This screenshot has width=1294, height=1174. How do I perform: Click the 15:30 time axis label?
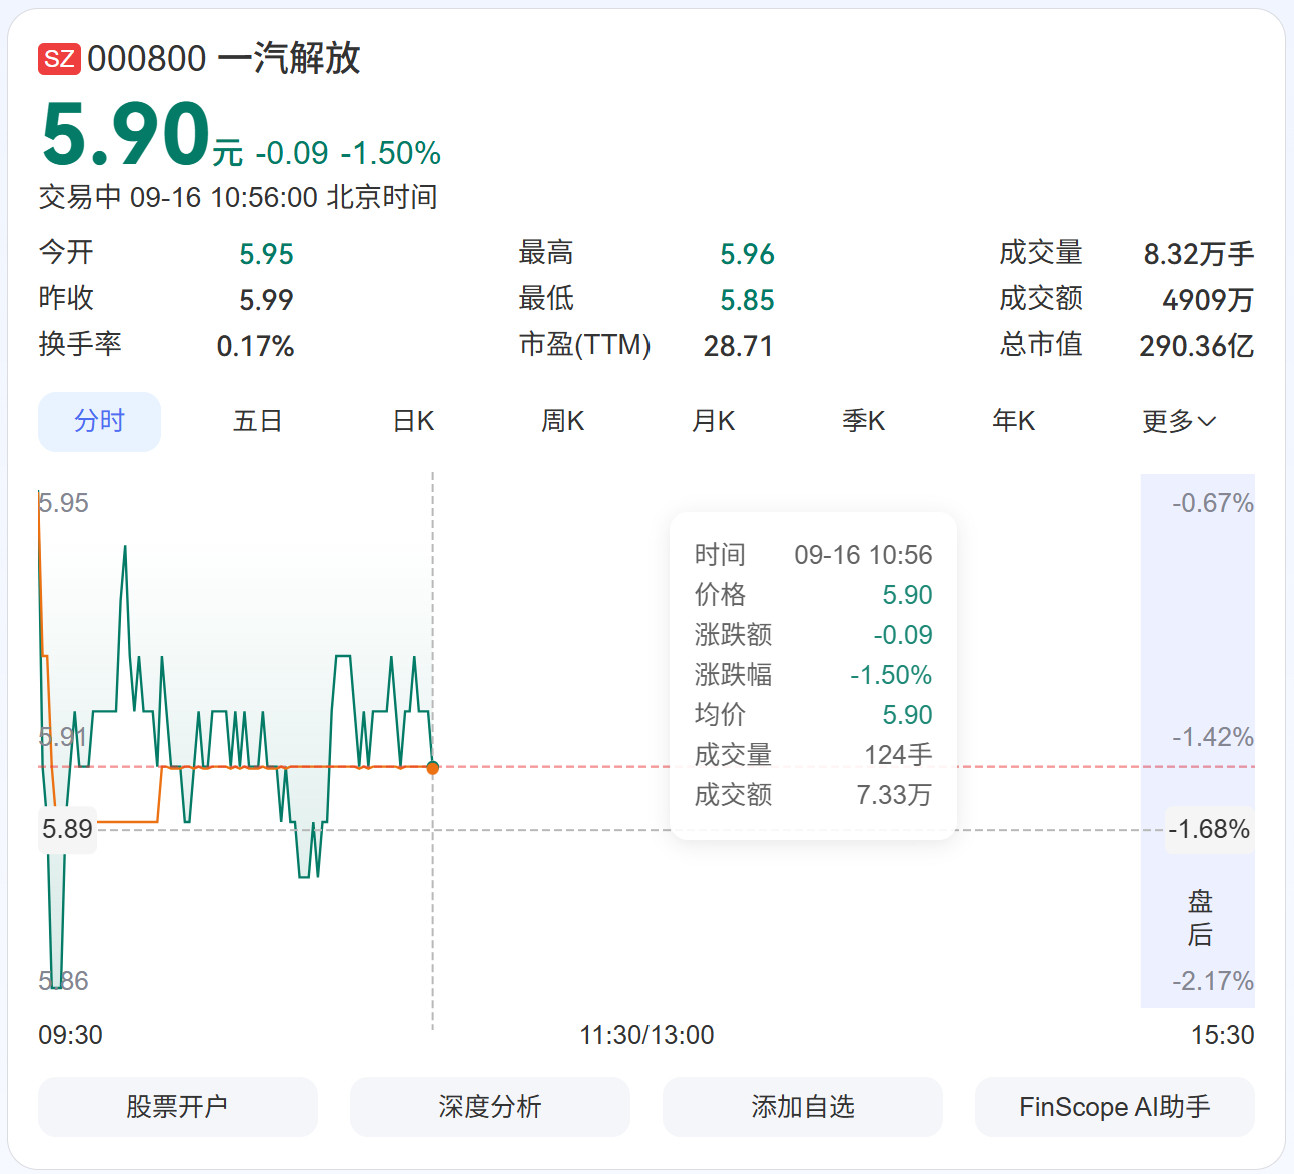[1222, 1035]
